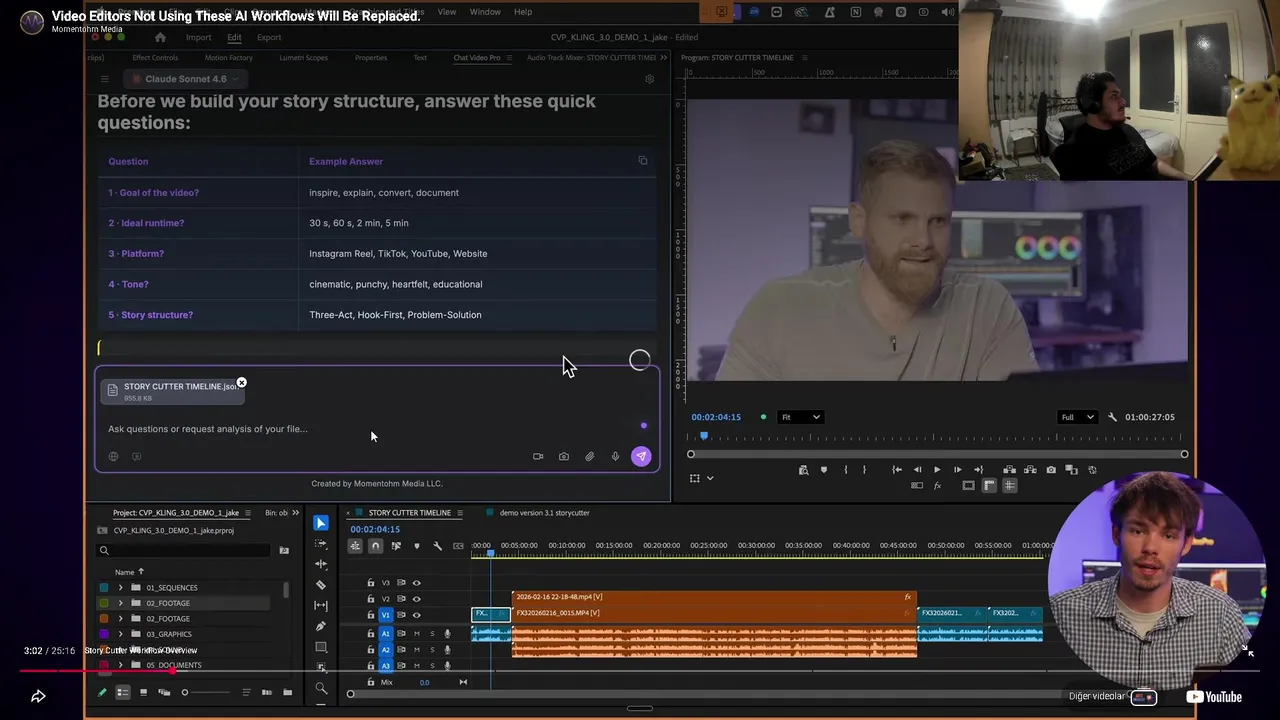Viewport: 1280px width, 720px height.
Task: Choose the Track Select Forward tool
Action: click(x=321, y=544)
